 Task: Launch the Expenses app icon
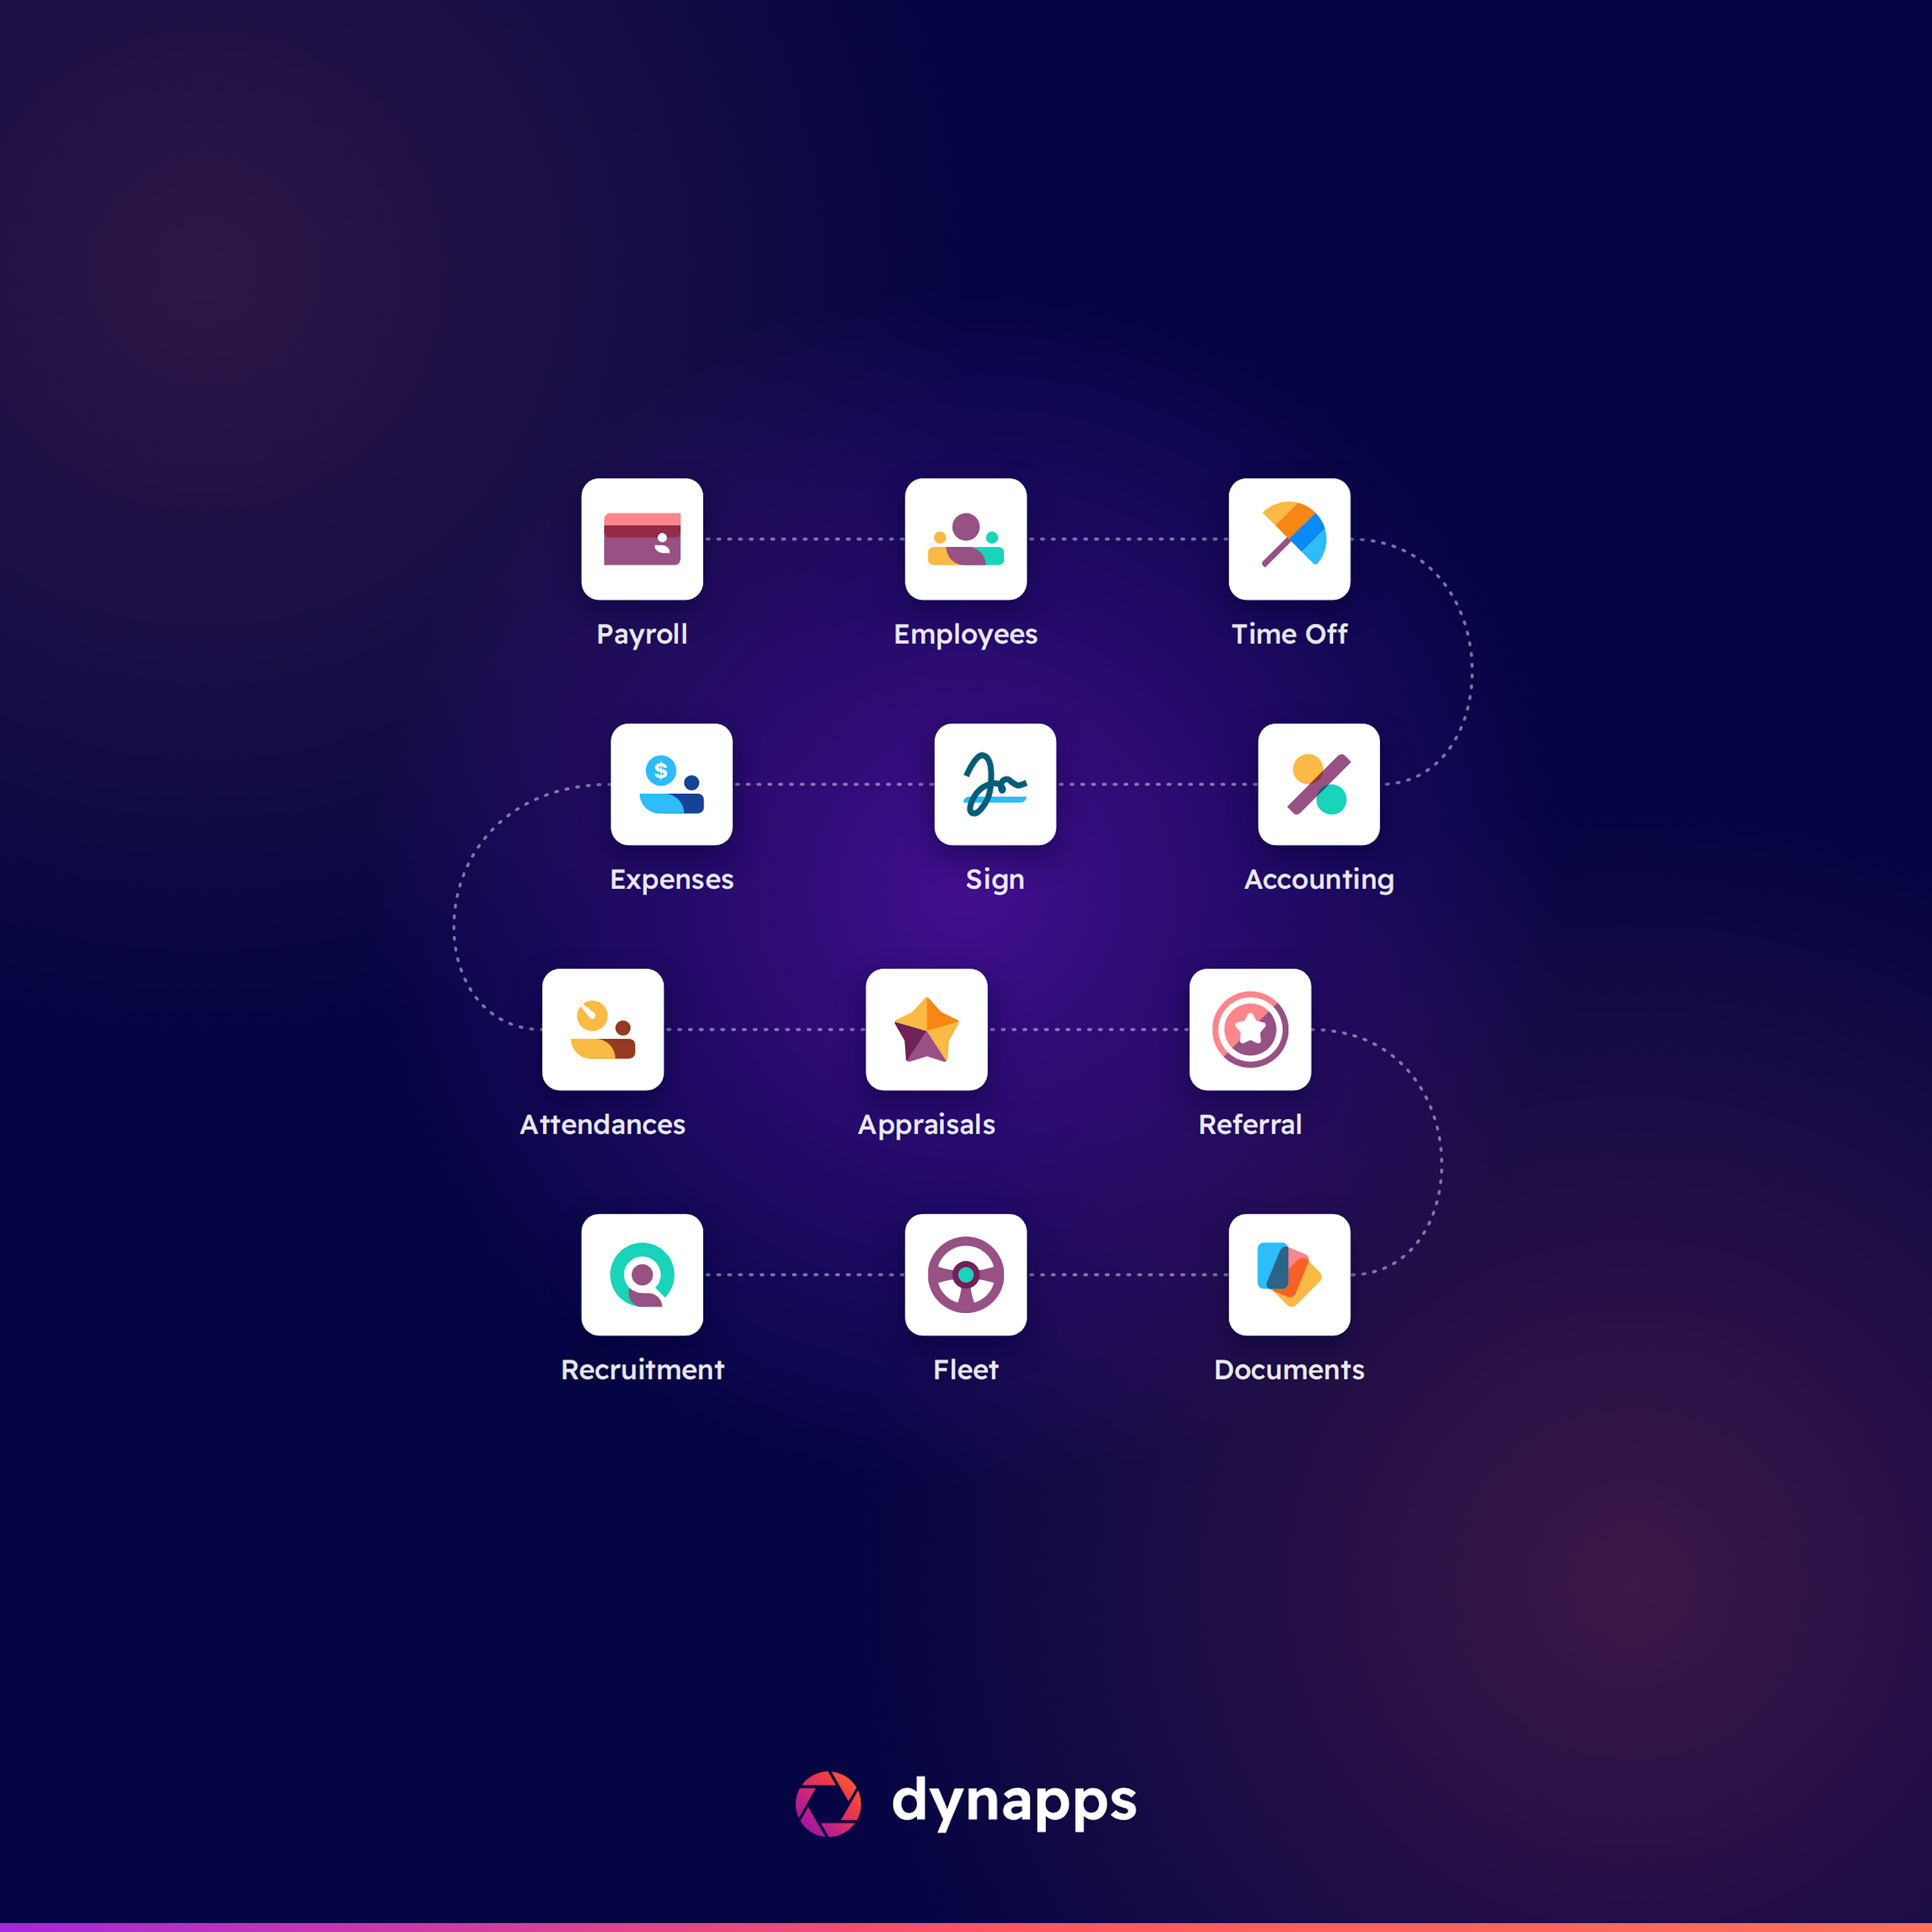point(672,784)
